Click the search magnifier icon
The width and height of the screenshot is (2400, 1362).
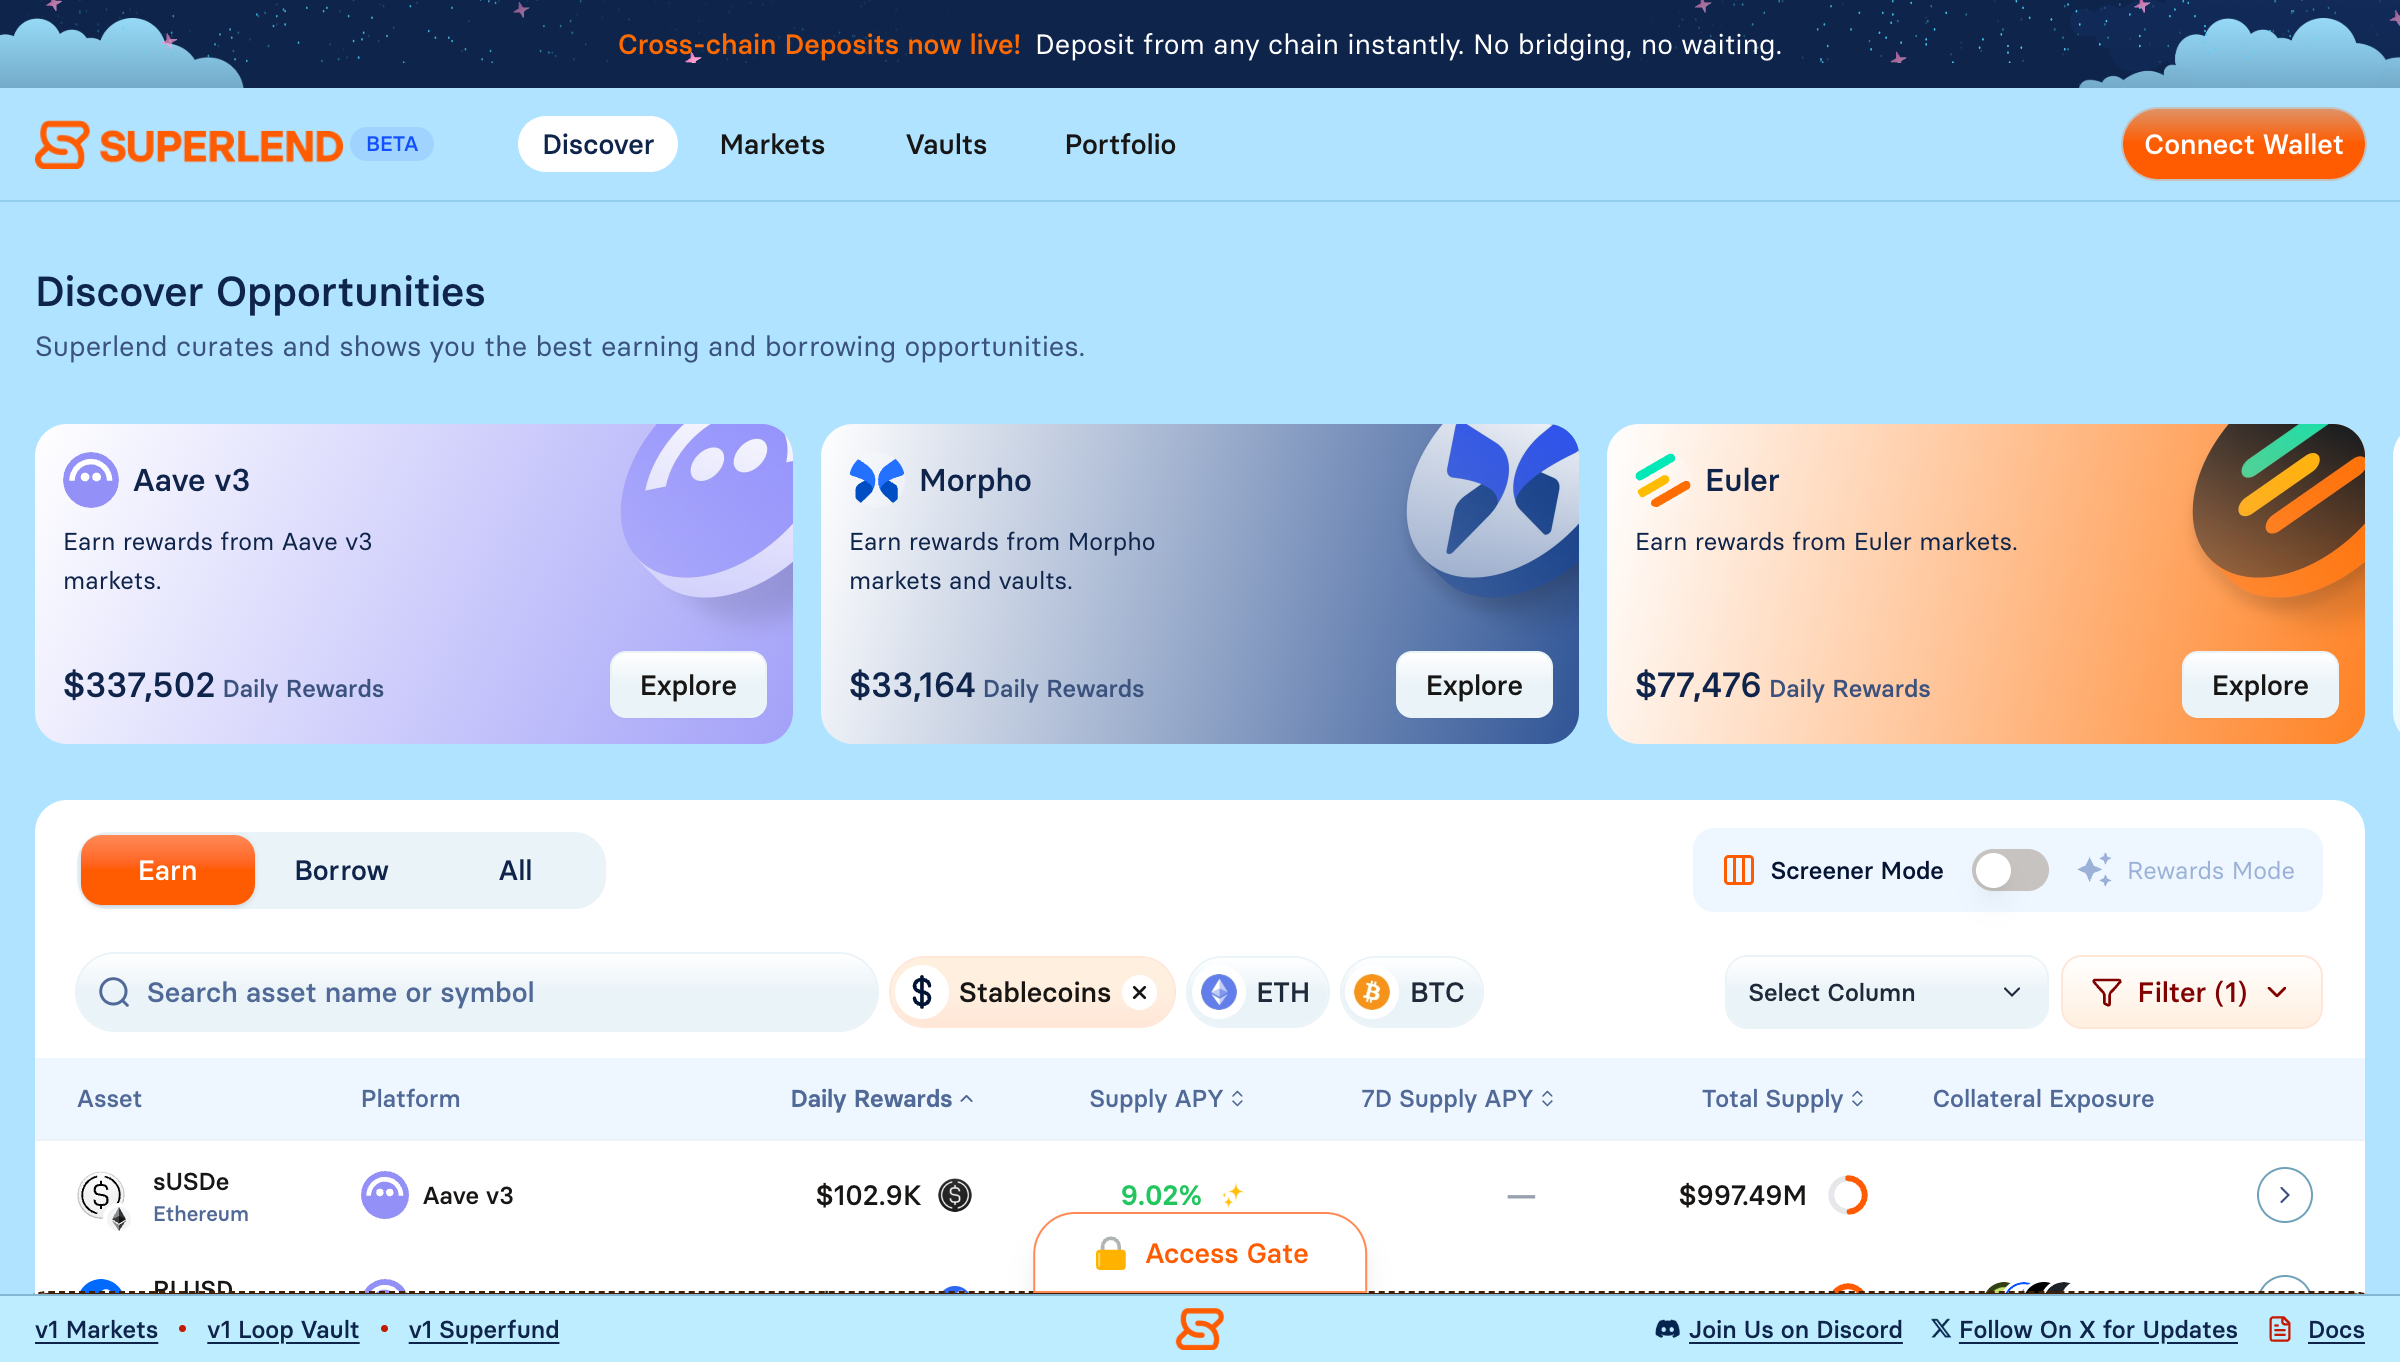click(114, 992)
